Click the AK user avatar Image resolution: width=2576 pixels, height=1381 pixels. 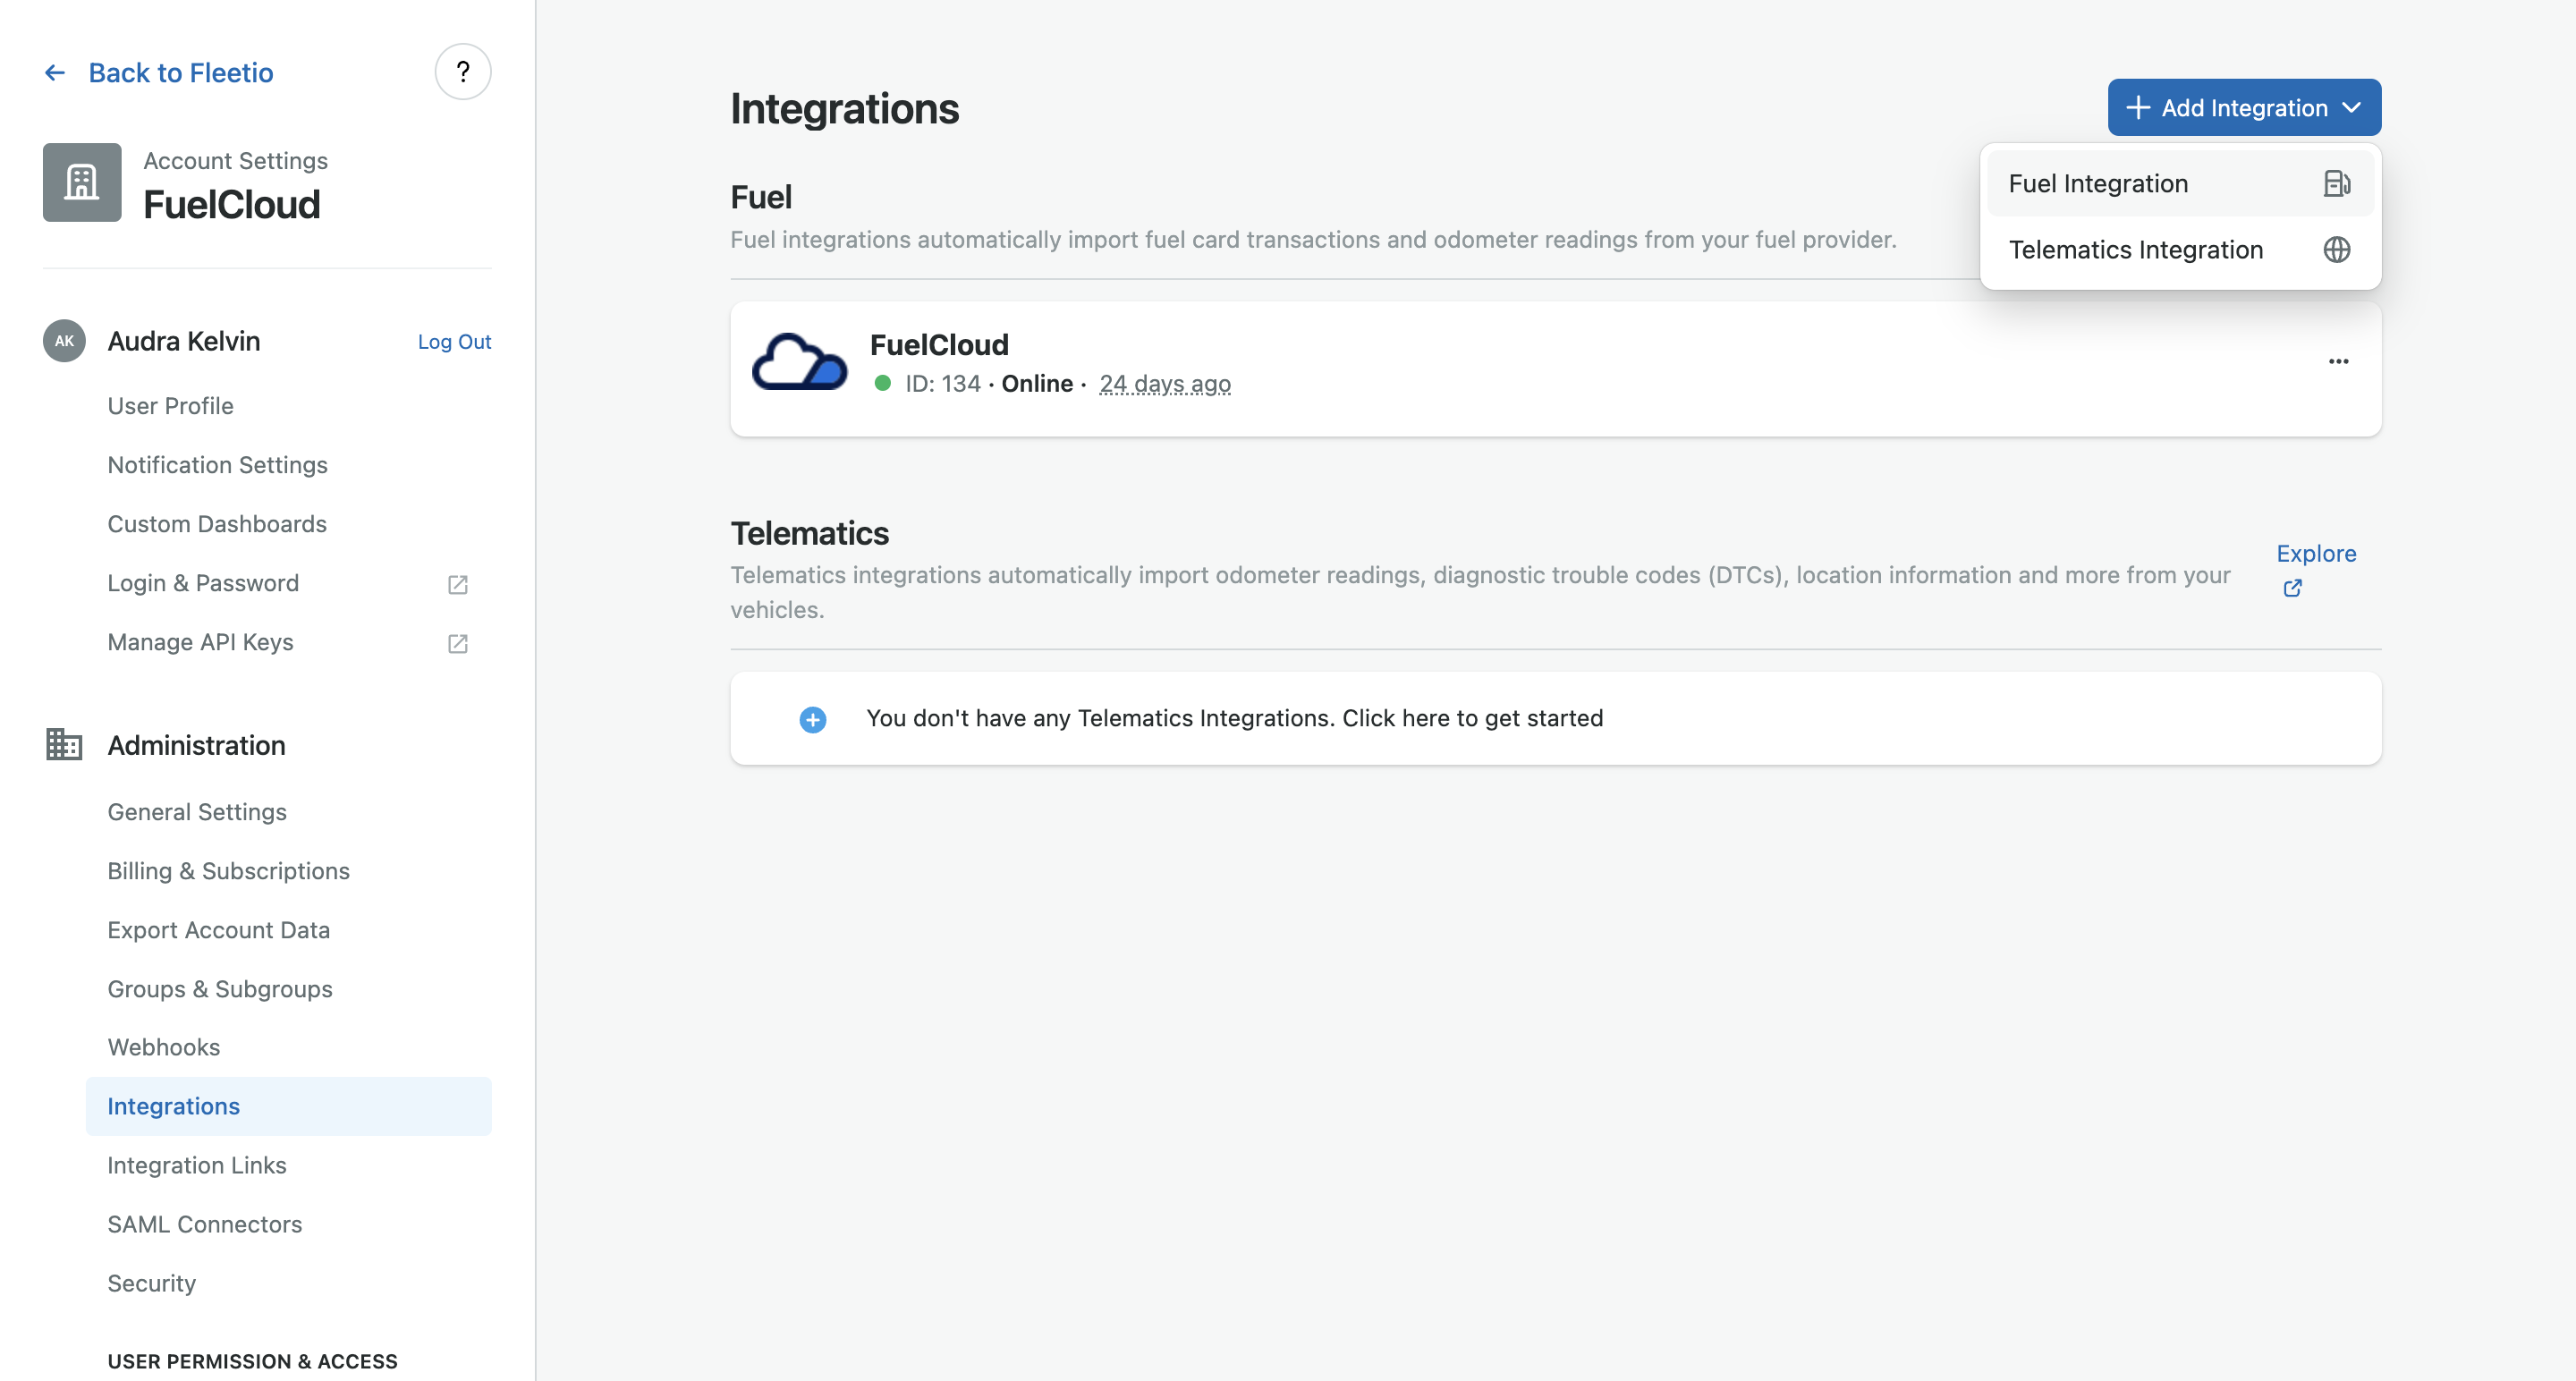64,341
